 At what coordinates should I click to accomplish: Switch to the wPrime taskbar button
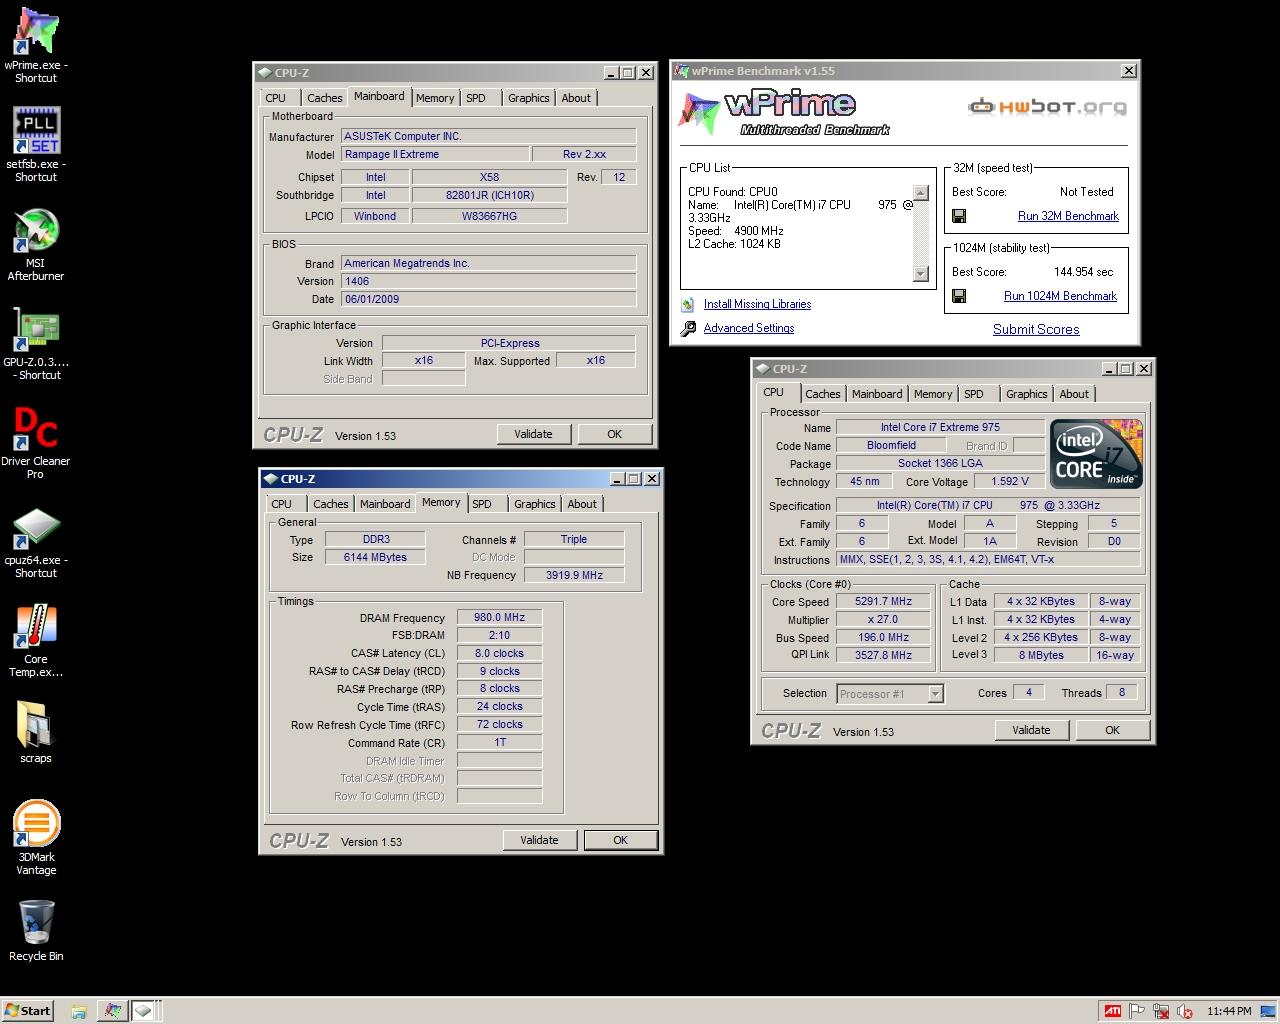pyautogui.click(x=112, y=1011)
